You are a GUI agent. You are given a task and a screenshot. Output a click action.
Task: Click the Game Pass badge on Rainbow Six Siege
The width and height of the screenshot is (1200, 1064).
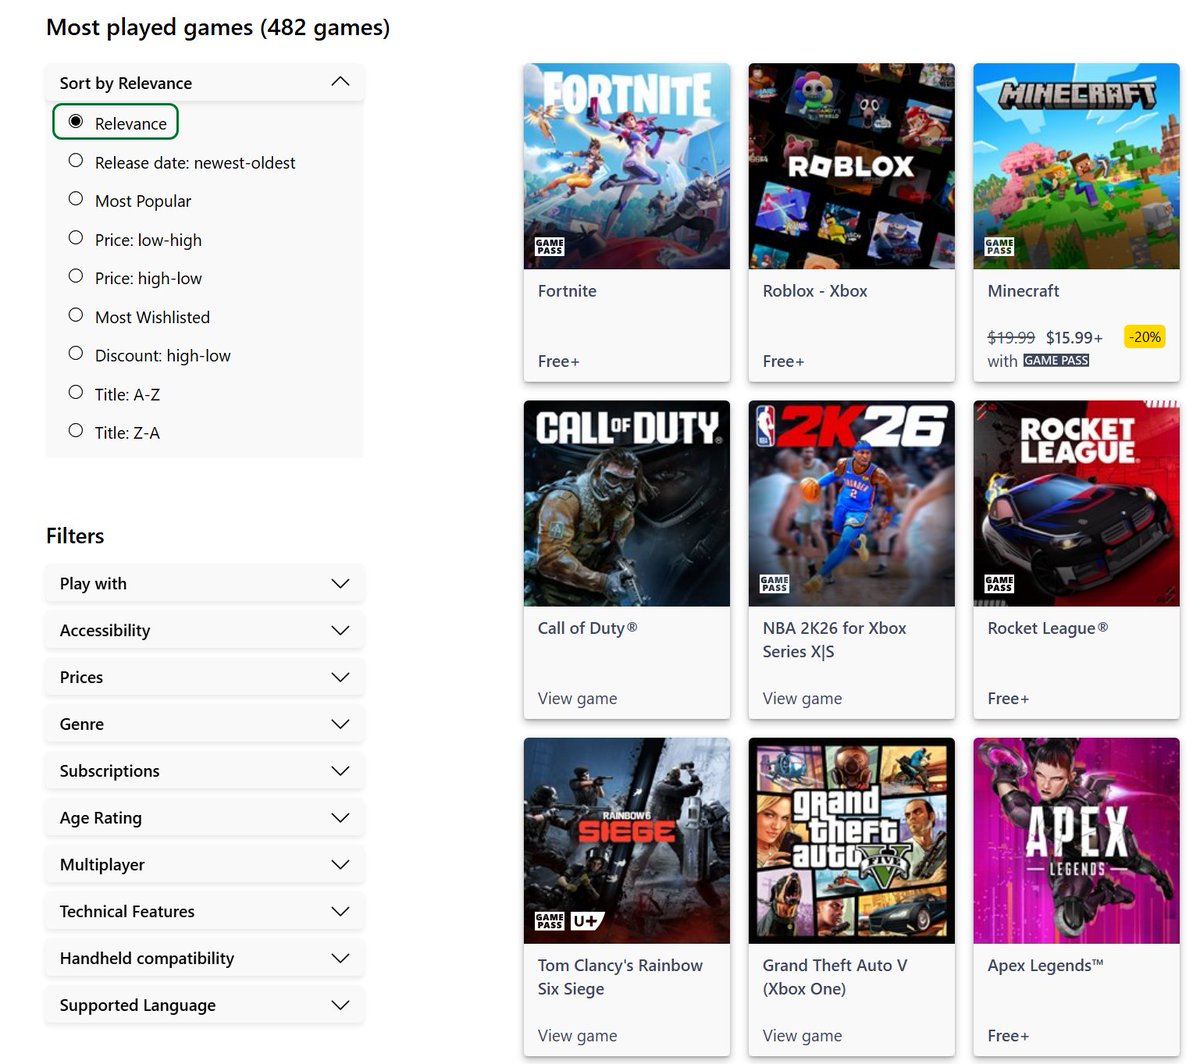[x=549, y=920]
